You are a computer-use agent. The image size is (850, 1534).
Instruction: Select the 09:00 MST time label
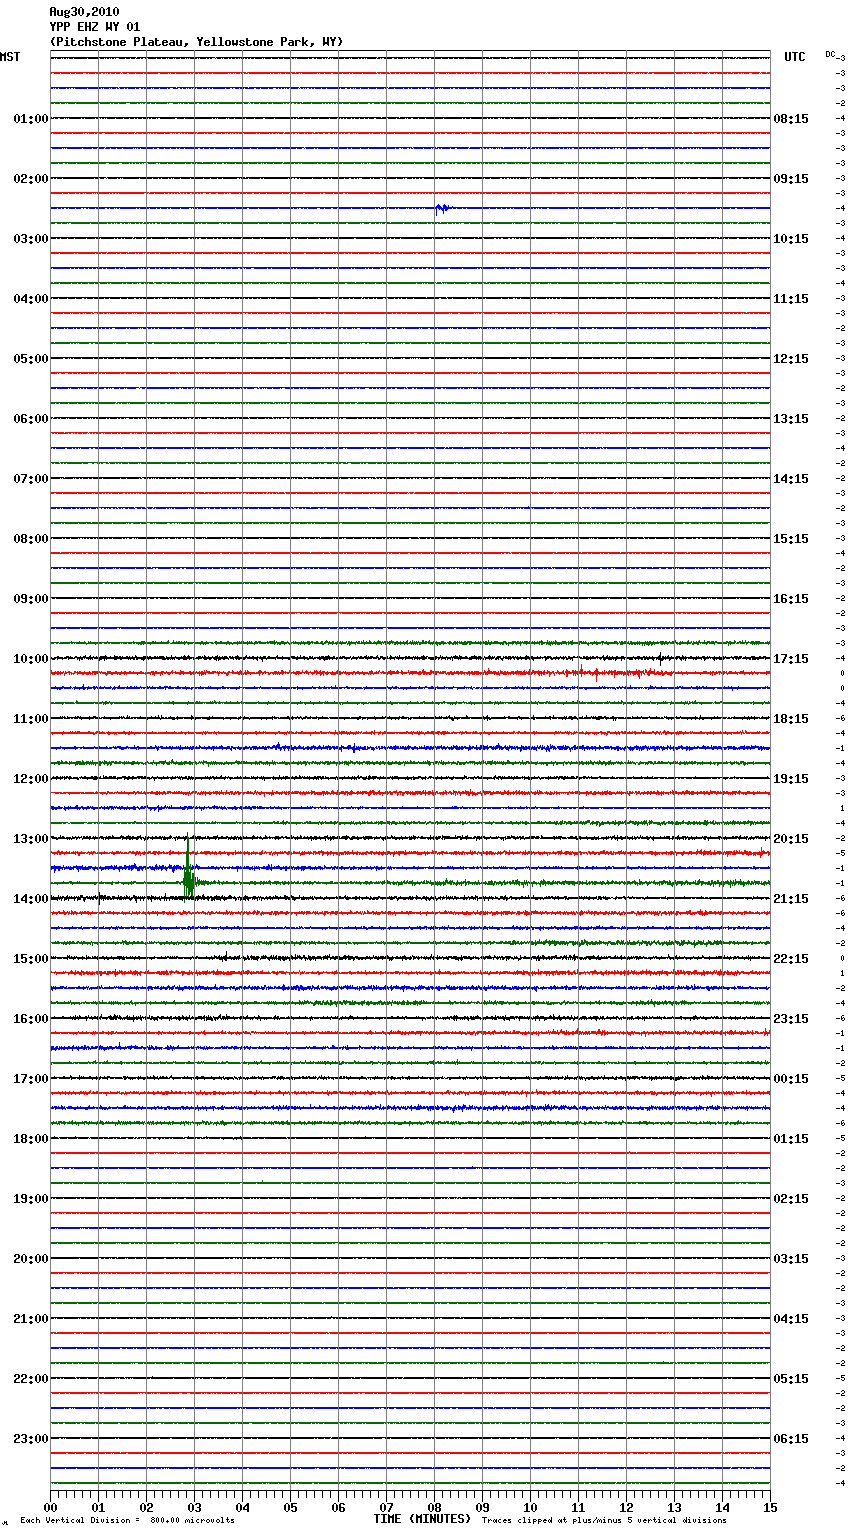click(31, 599)
